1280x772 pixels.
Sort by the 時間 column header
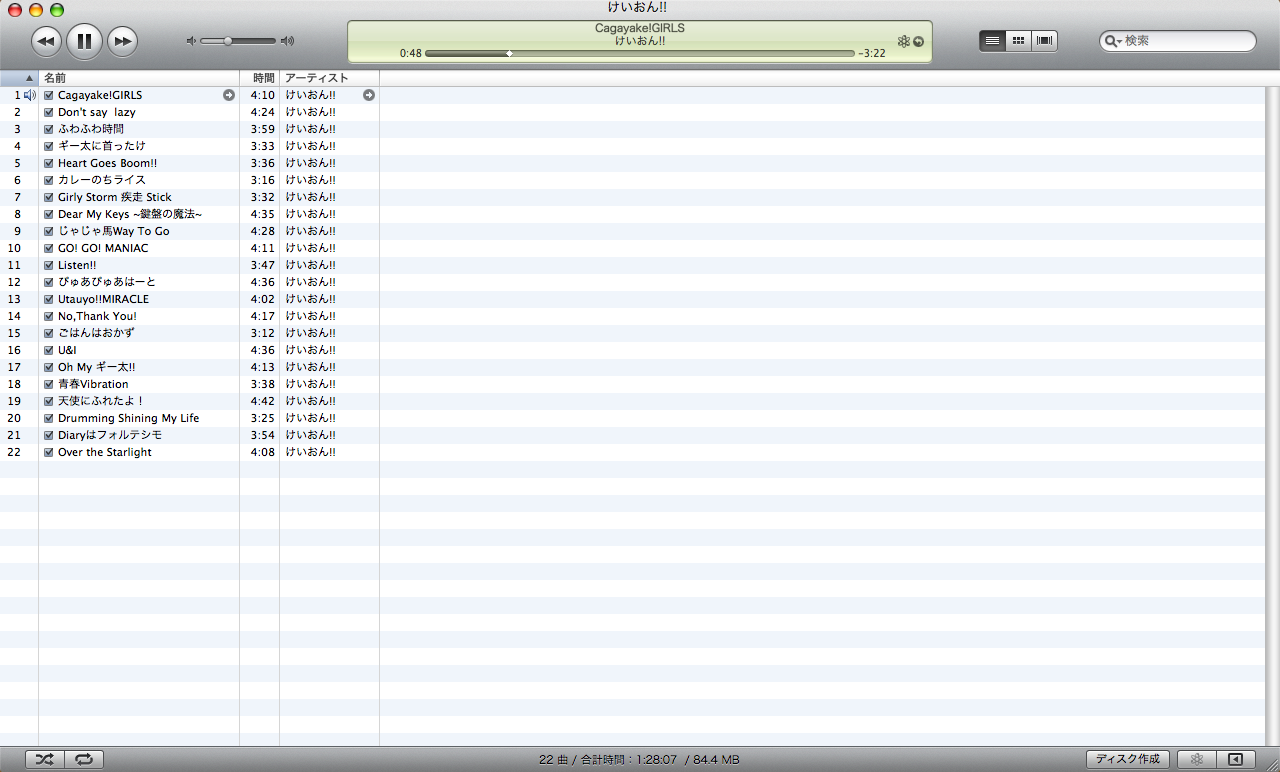click(x=260, y=78)
